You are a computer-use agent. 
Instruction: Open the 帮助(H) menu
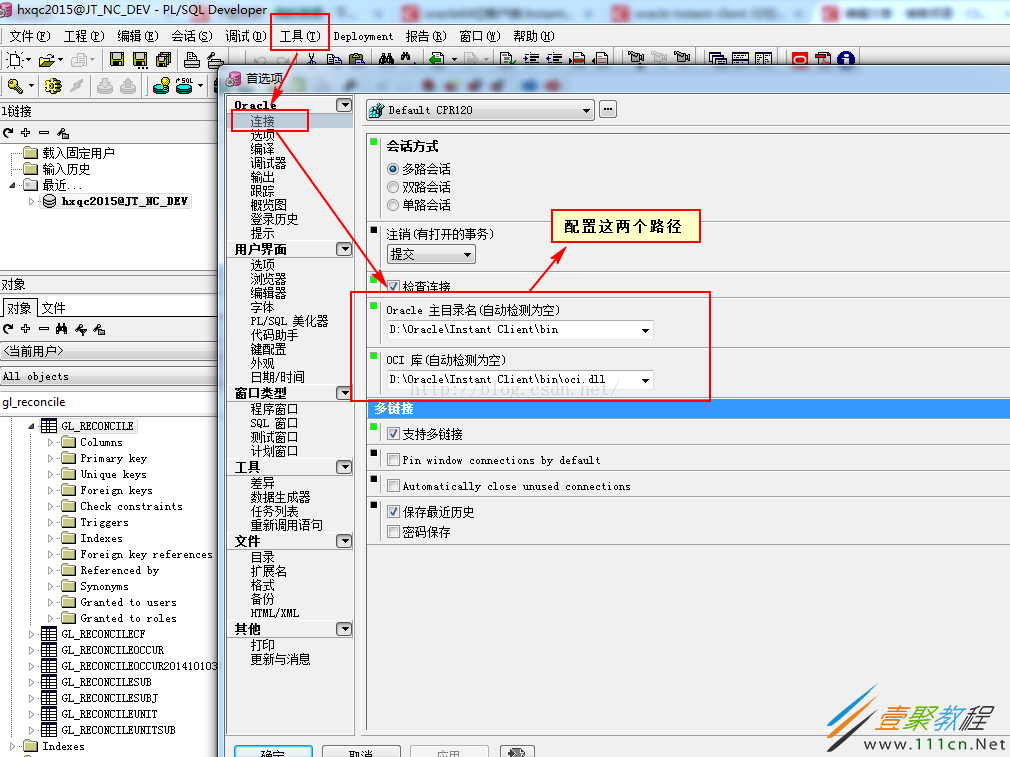click(x=533, y=36)
